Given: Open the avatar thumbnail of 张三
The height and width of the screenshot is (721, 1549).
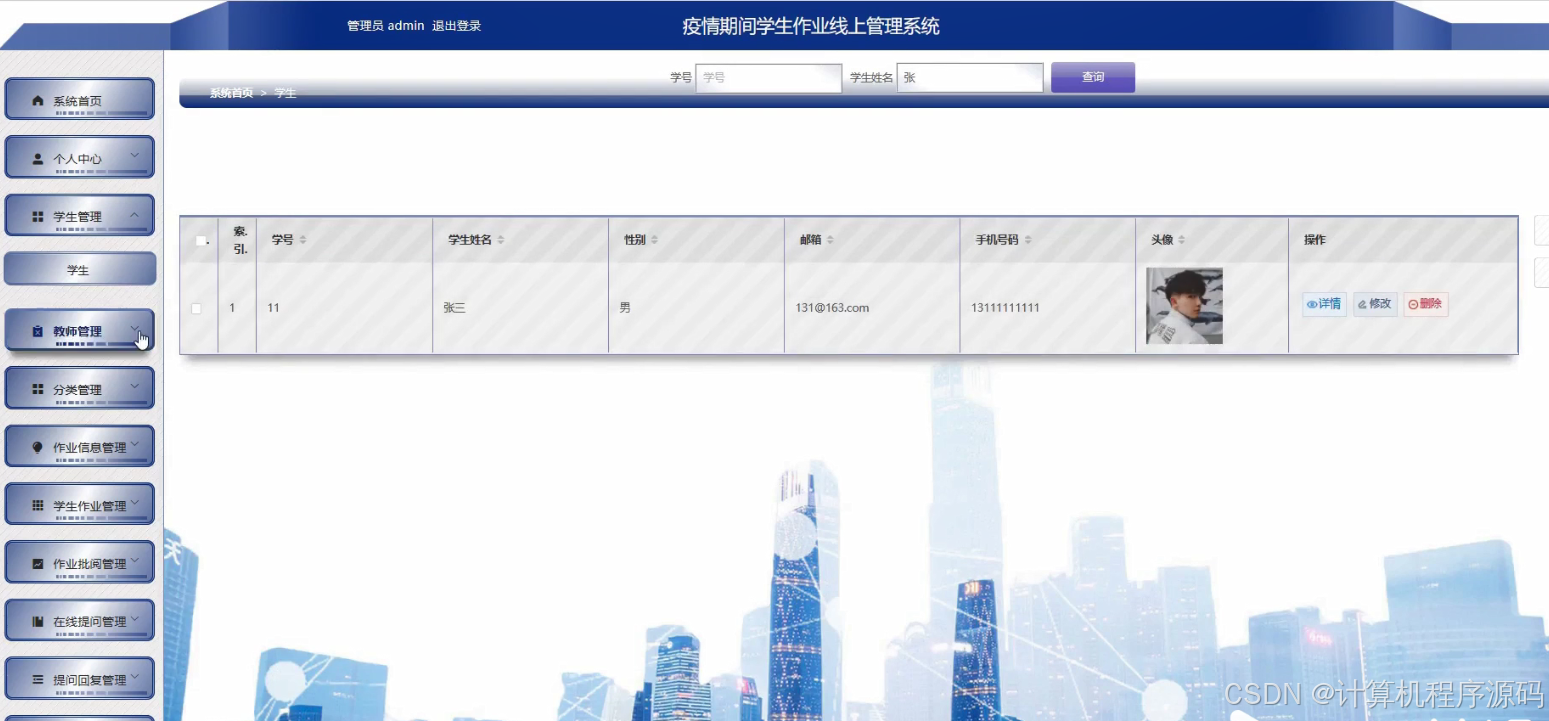Looking at the screenshot, I should [x=1184, y=306].
